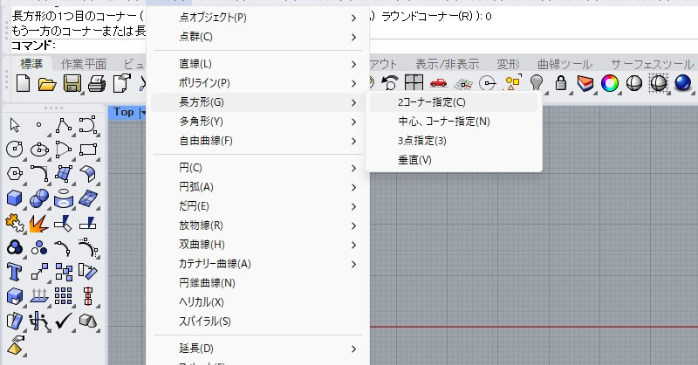This screenshot has height=365, width=698.
Task: Expand the 多角形(Y) submenu
Action: [x=257, y=122]
